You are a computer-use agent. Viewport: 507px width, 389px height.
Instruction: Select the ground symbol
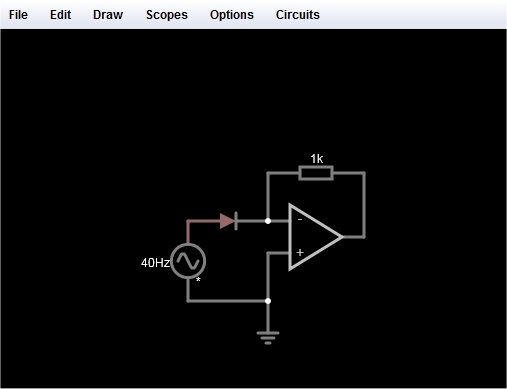(268, 337)
